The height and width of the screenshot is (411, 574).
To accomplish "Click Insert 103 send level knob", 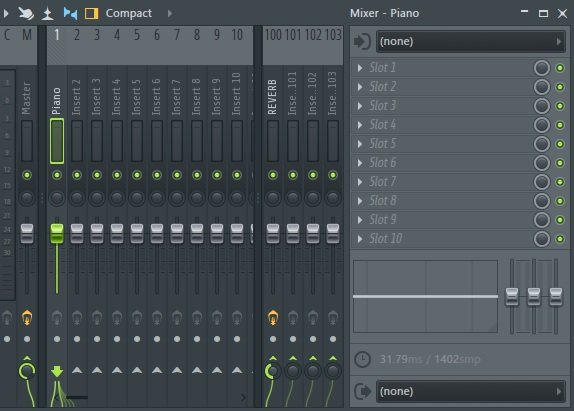I will click(332, 371).
